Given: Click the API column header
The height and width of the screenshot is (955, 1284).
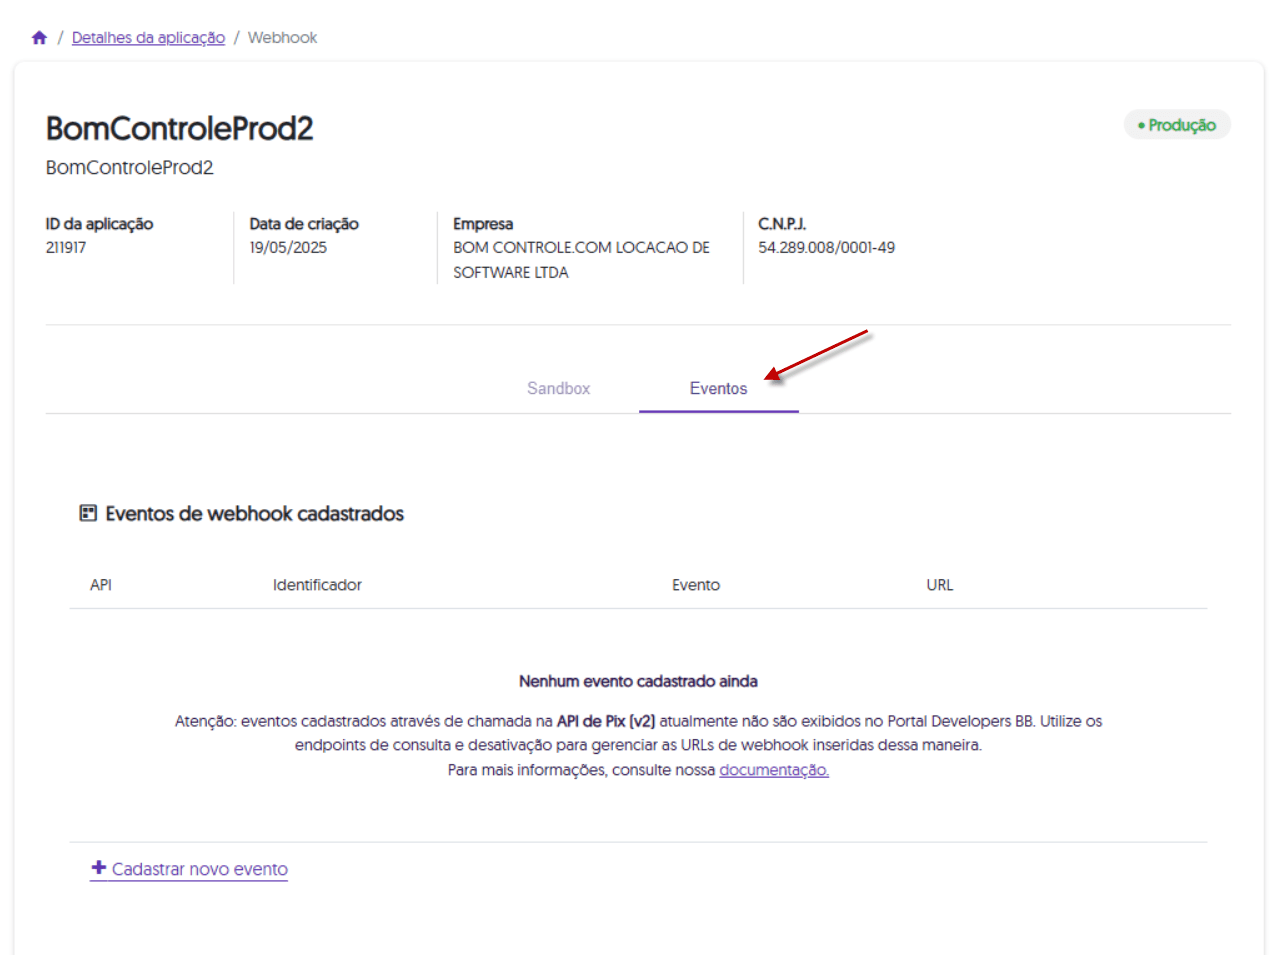Looking at the screenshot, I should [x=101, y=585].
